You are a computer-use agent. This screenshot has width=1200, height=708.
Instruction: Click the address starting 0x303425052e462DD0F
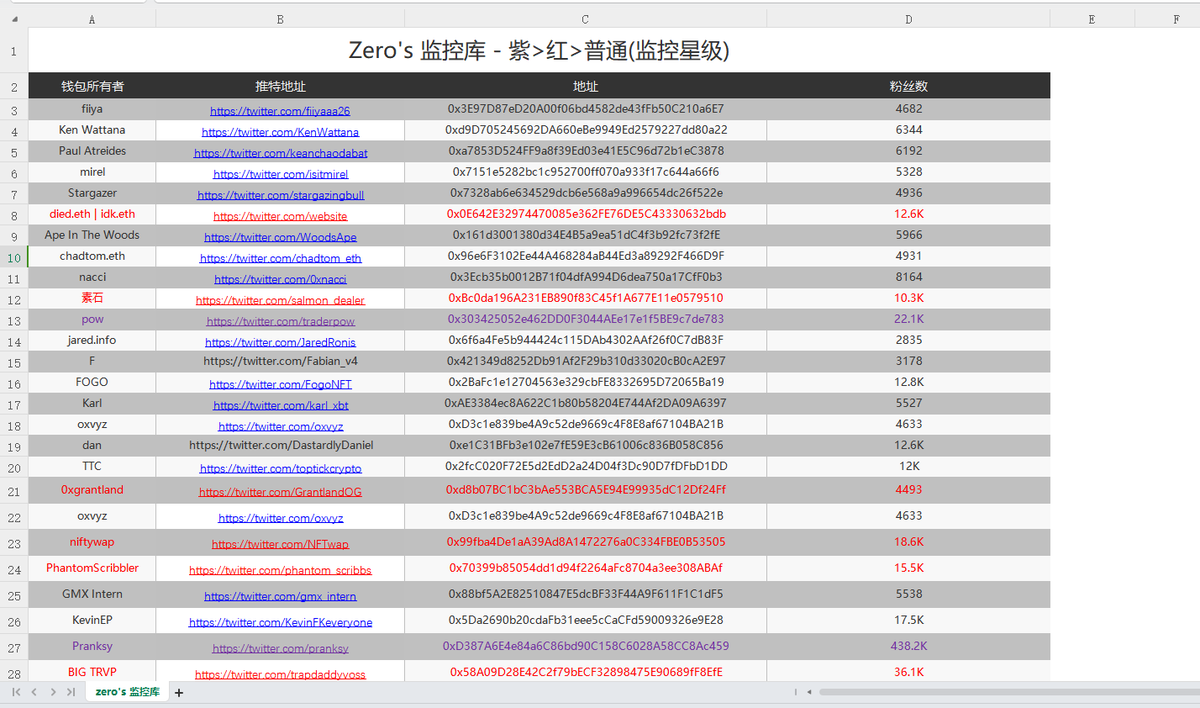pyautogui.click(x=585, y=319)
